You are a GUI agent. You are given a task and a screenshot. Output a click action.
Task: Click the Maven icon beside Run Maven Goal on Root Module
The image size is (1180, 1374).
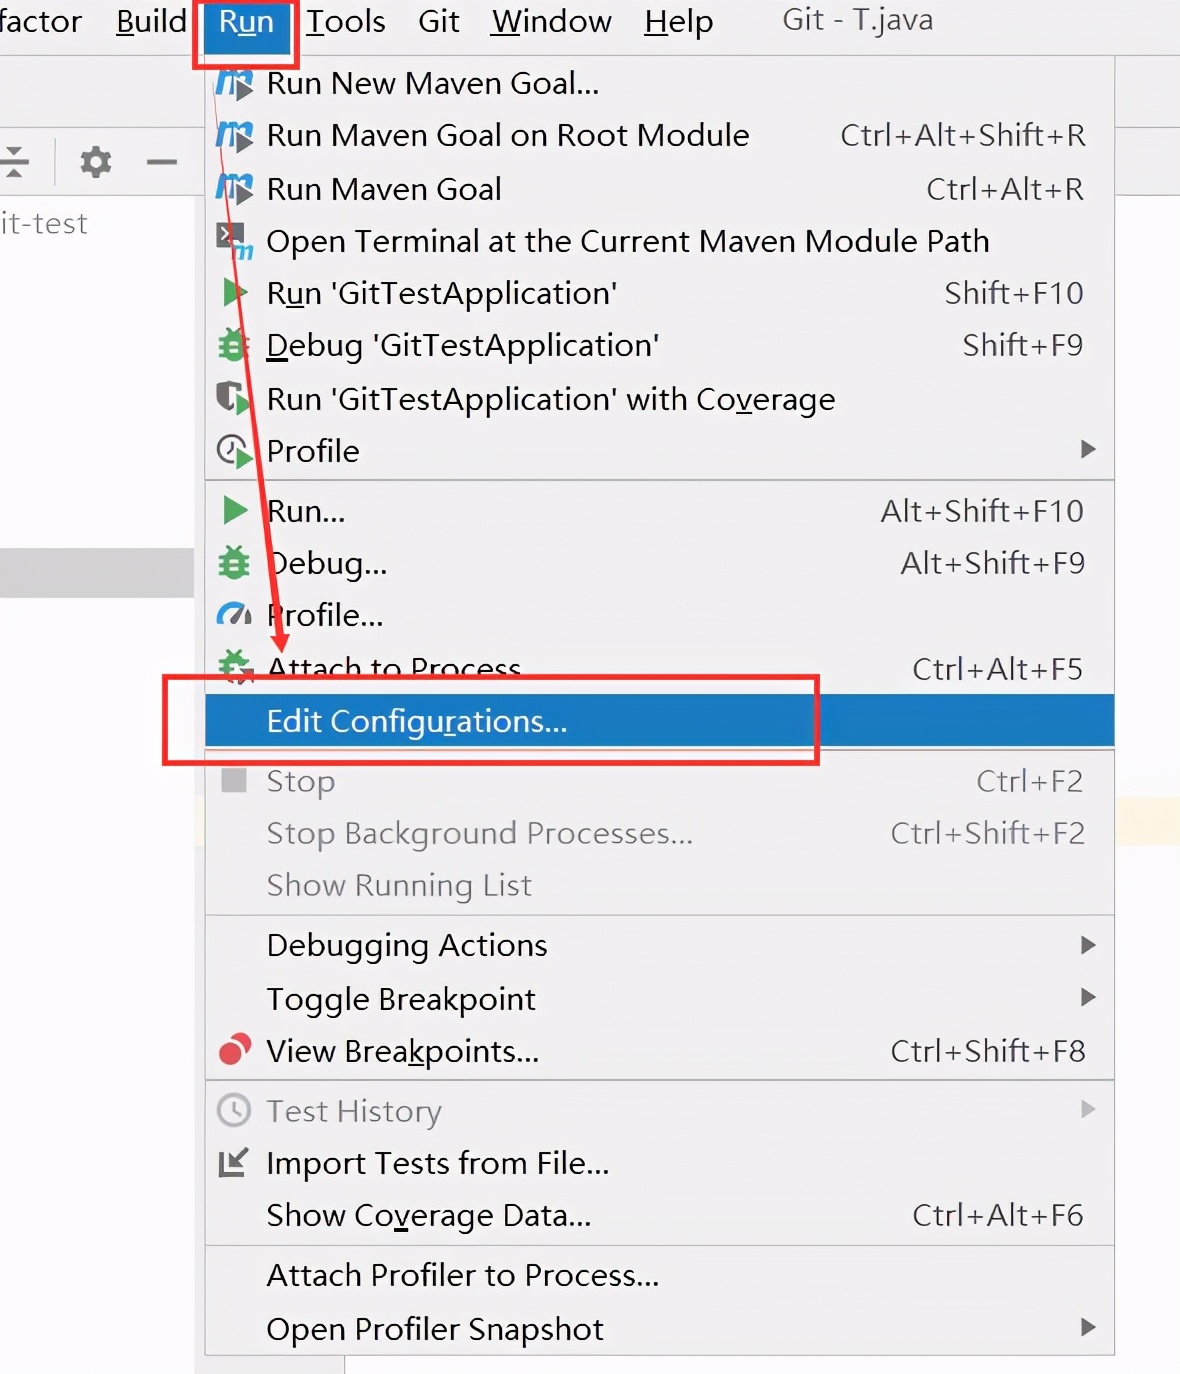(x=234, y=135)
